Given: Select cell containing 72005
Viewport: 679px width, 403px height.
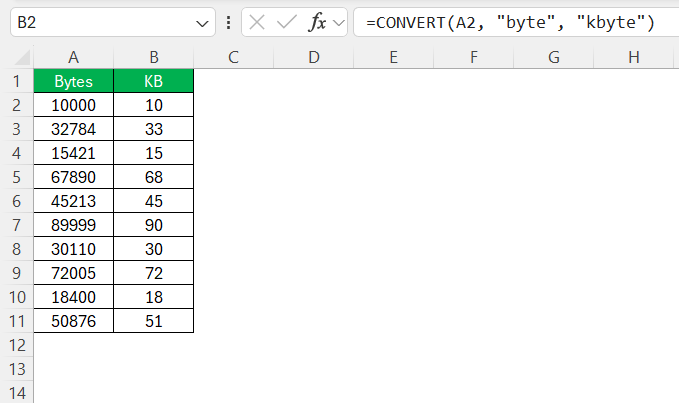Looking at the screenshot, I should tap(74, 273).
